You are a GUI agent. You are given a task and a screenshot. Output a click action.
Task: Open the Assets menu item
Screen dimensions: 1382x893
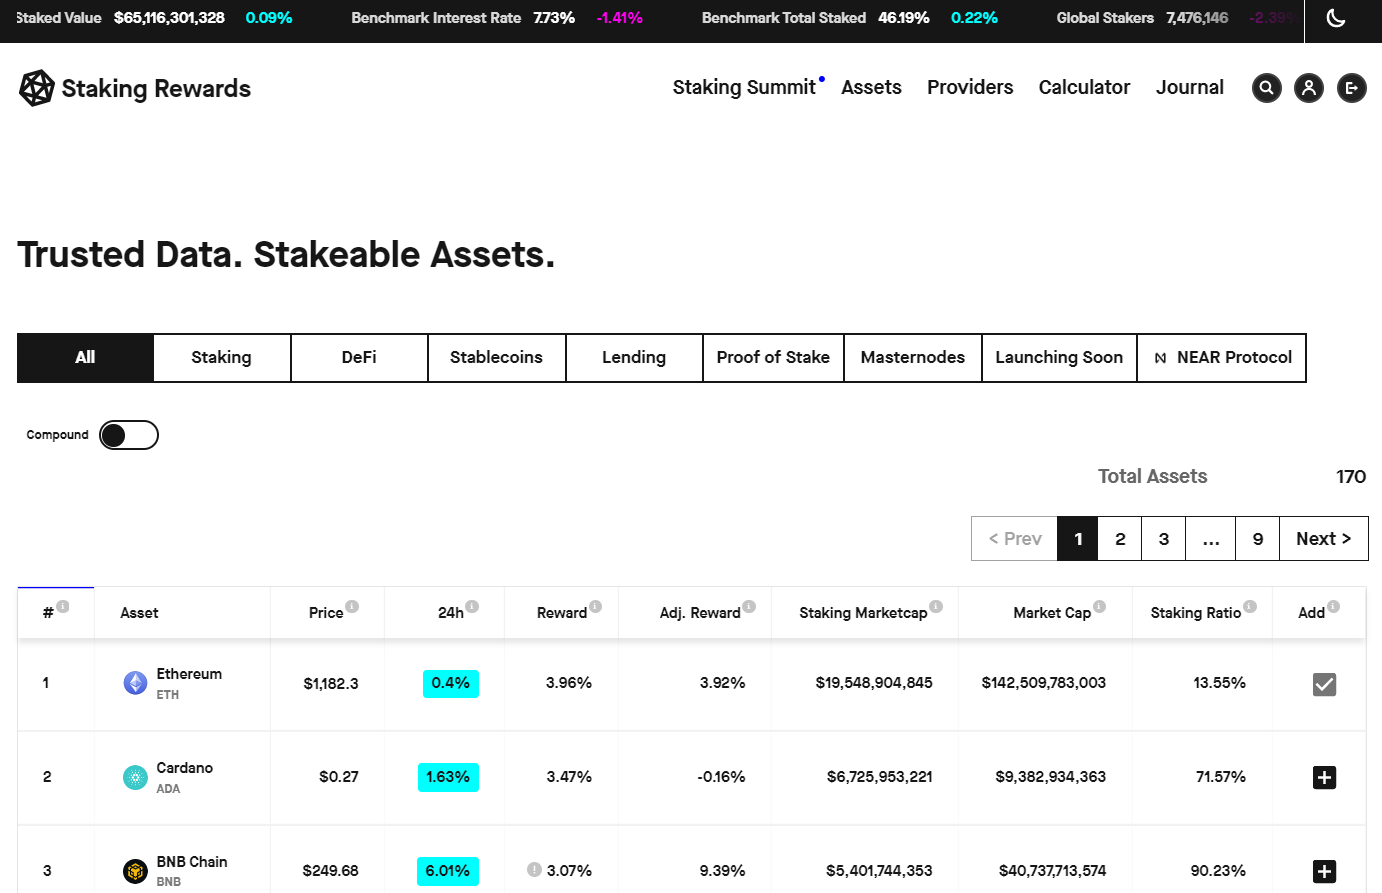coord(871,88)
